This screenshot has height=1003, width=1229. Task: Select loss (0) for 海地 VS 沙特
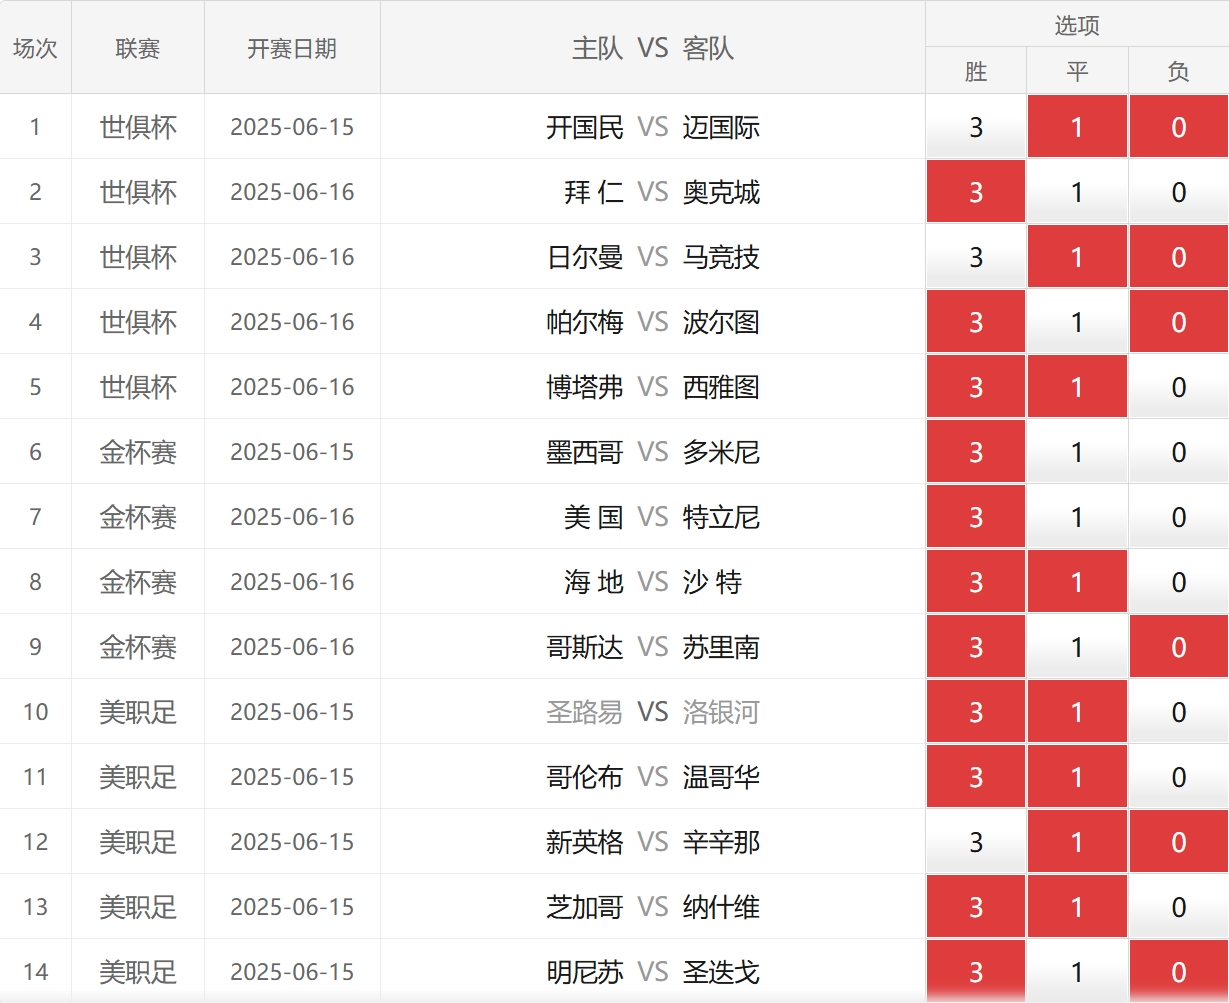pos(1179,582)
